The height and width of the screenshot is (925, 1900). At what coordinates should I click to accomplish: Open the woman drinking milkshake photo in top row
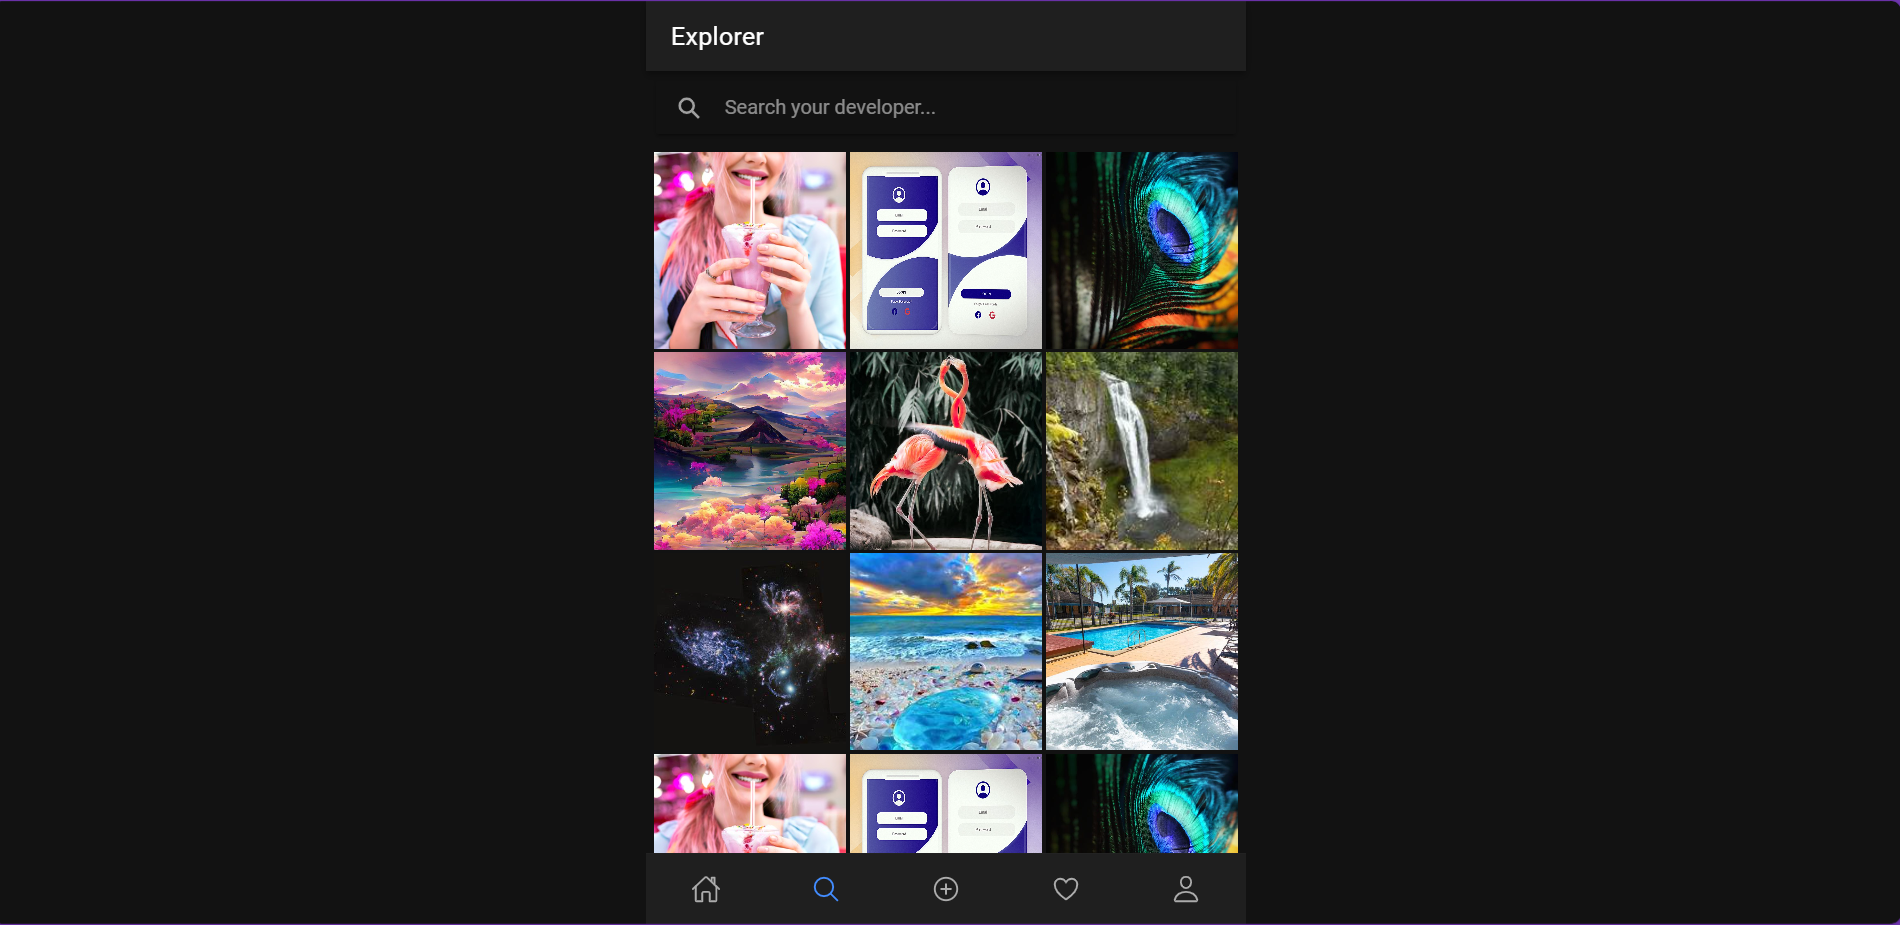(750, 250)
